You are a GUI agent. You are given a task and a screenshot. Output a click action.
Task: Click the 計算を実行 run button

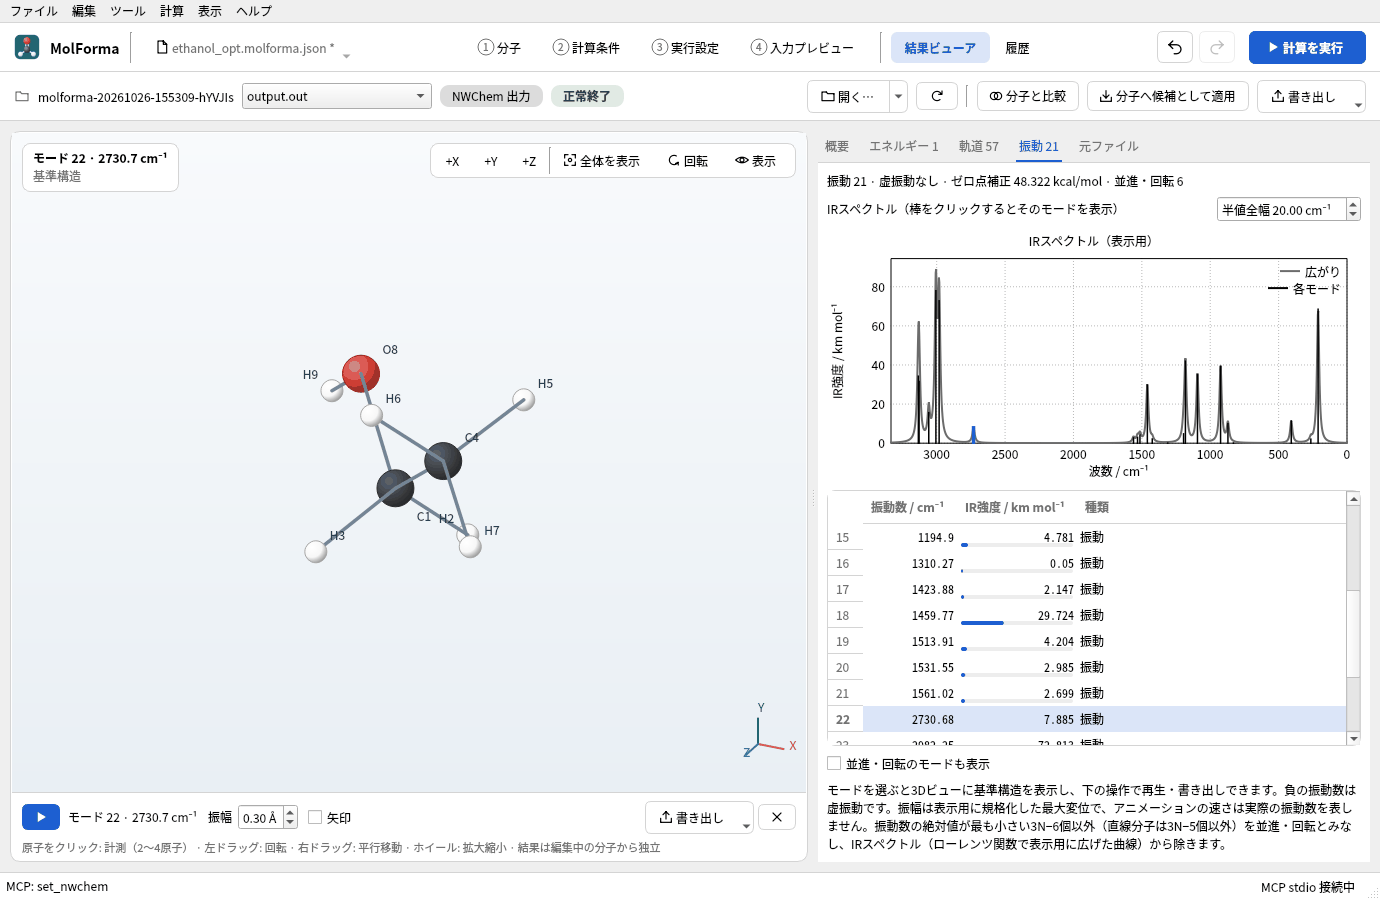[x=1307, y=47]
